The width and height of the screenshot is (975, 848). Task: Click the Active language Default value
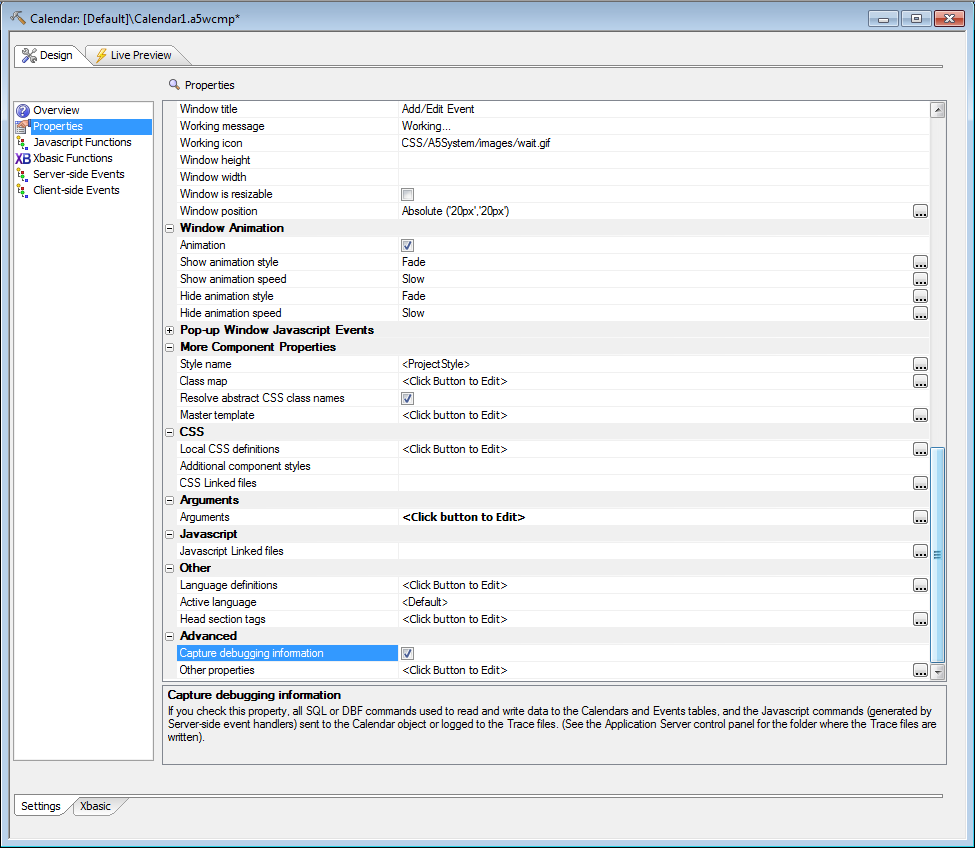pyautogui.click(x=425, y=602)
